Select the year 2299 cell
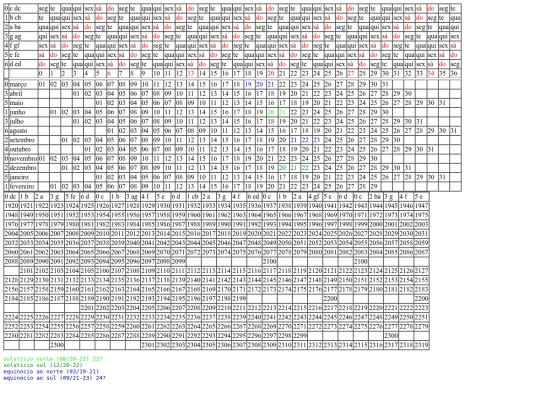This screenshot has width=540, height=405. tap(300, 336)
